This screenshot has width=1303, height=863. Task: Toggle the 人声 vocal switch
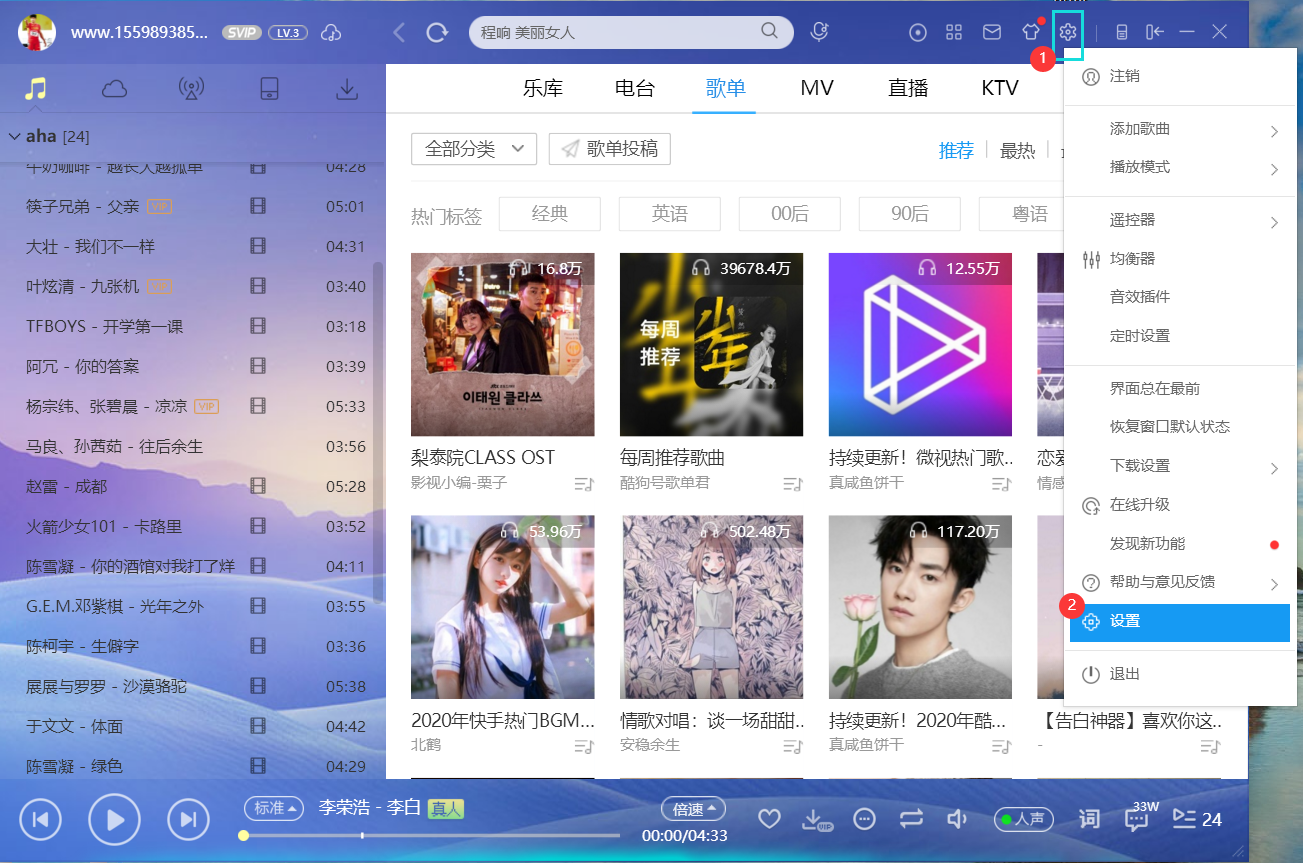(1022, 820)
